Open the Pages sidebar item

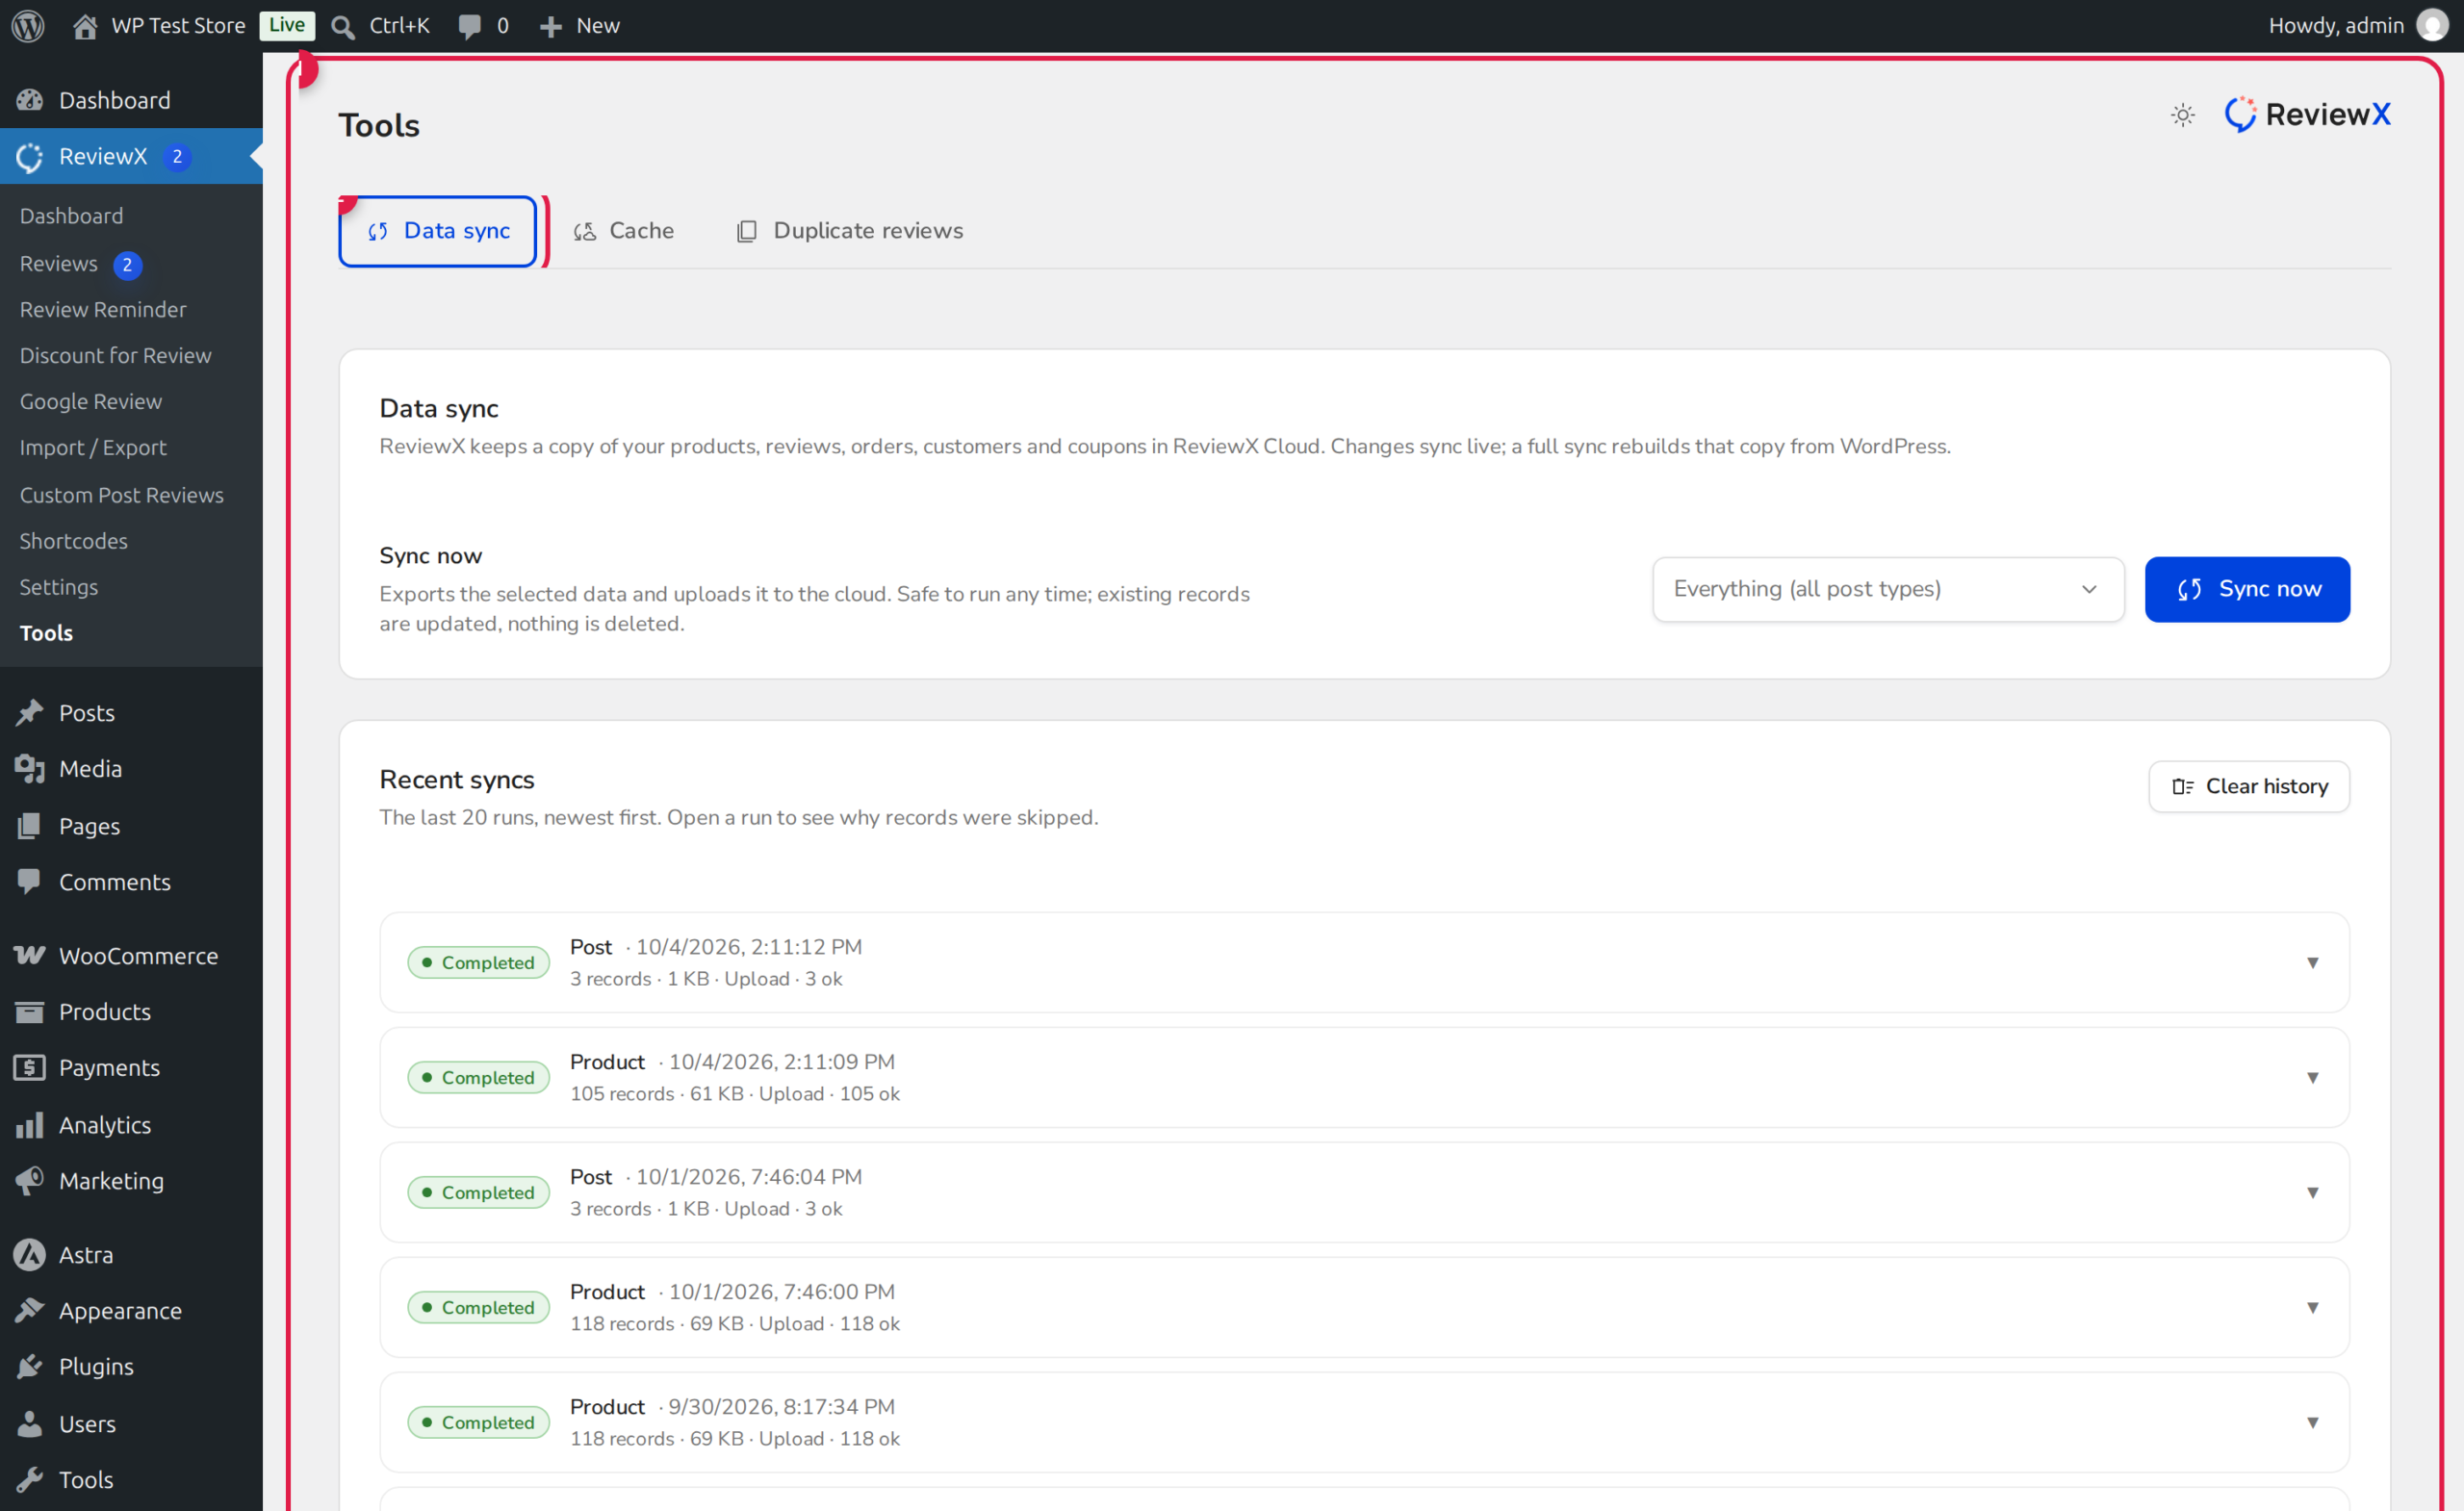131,826
